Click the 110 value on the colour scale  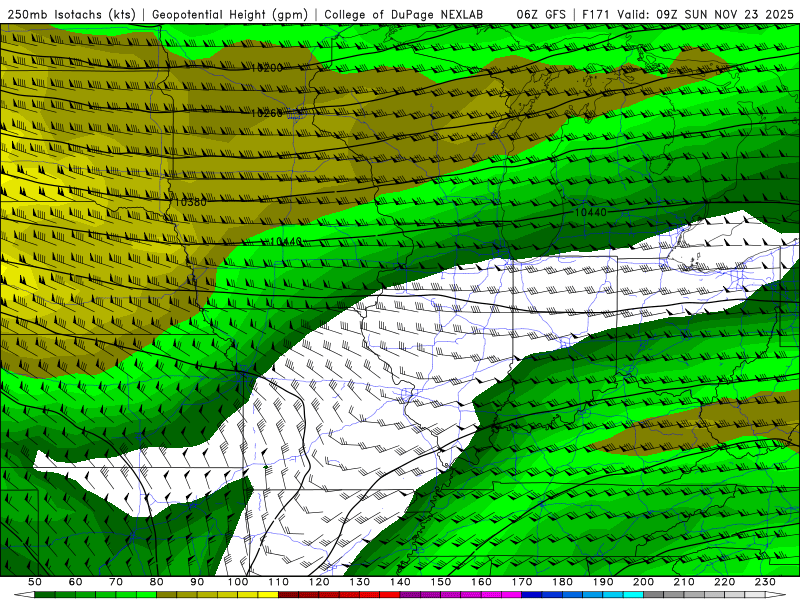(x=279, y=582)
